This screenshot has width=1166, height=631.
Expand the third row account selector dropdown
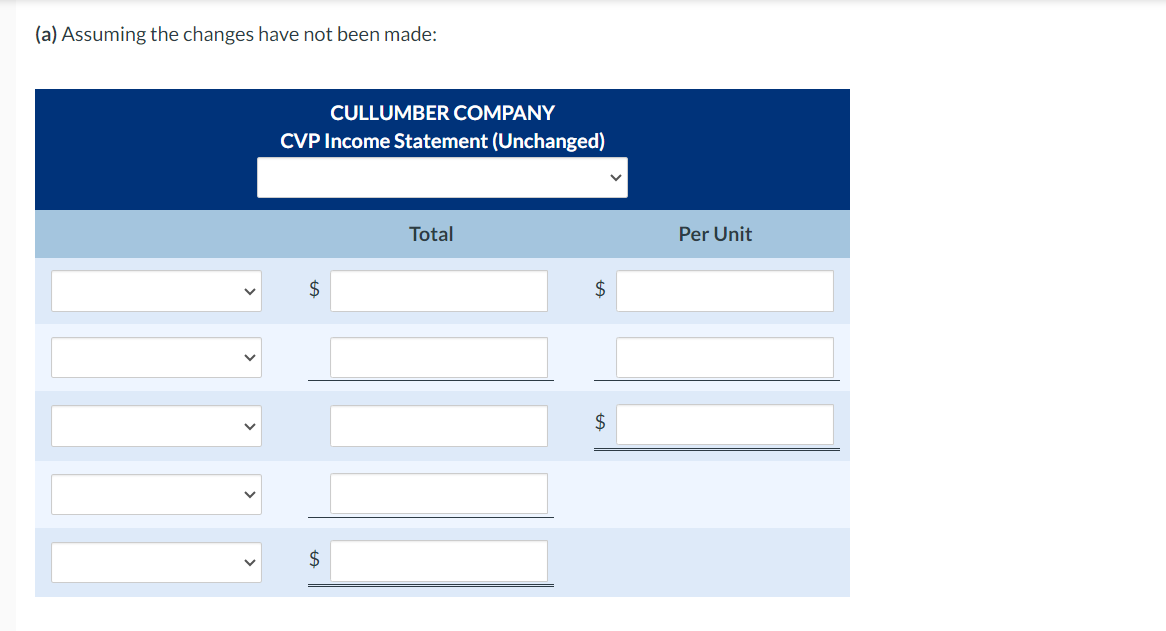(x=155, y=425)
